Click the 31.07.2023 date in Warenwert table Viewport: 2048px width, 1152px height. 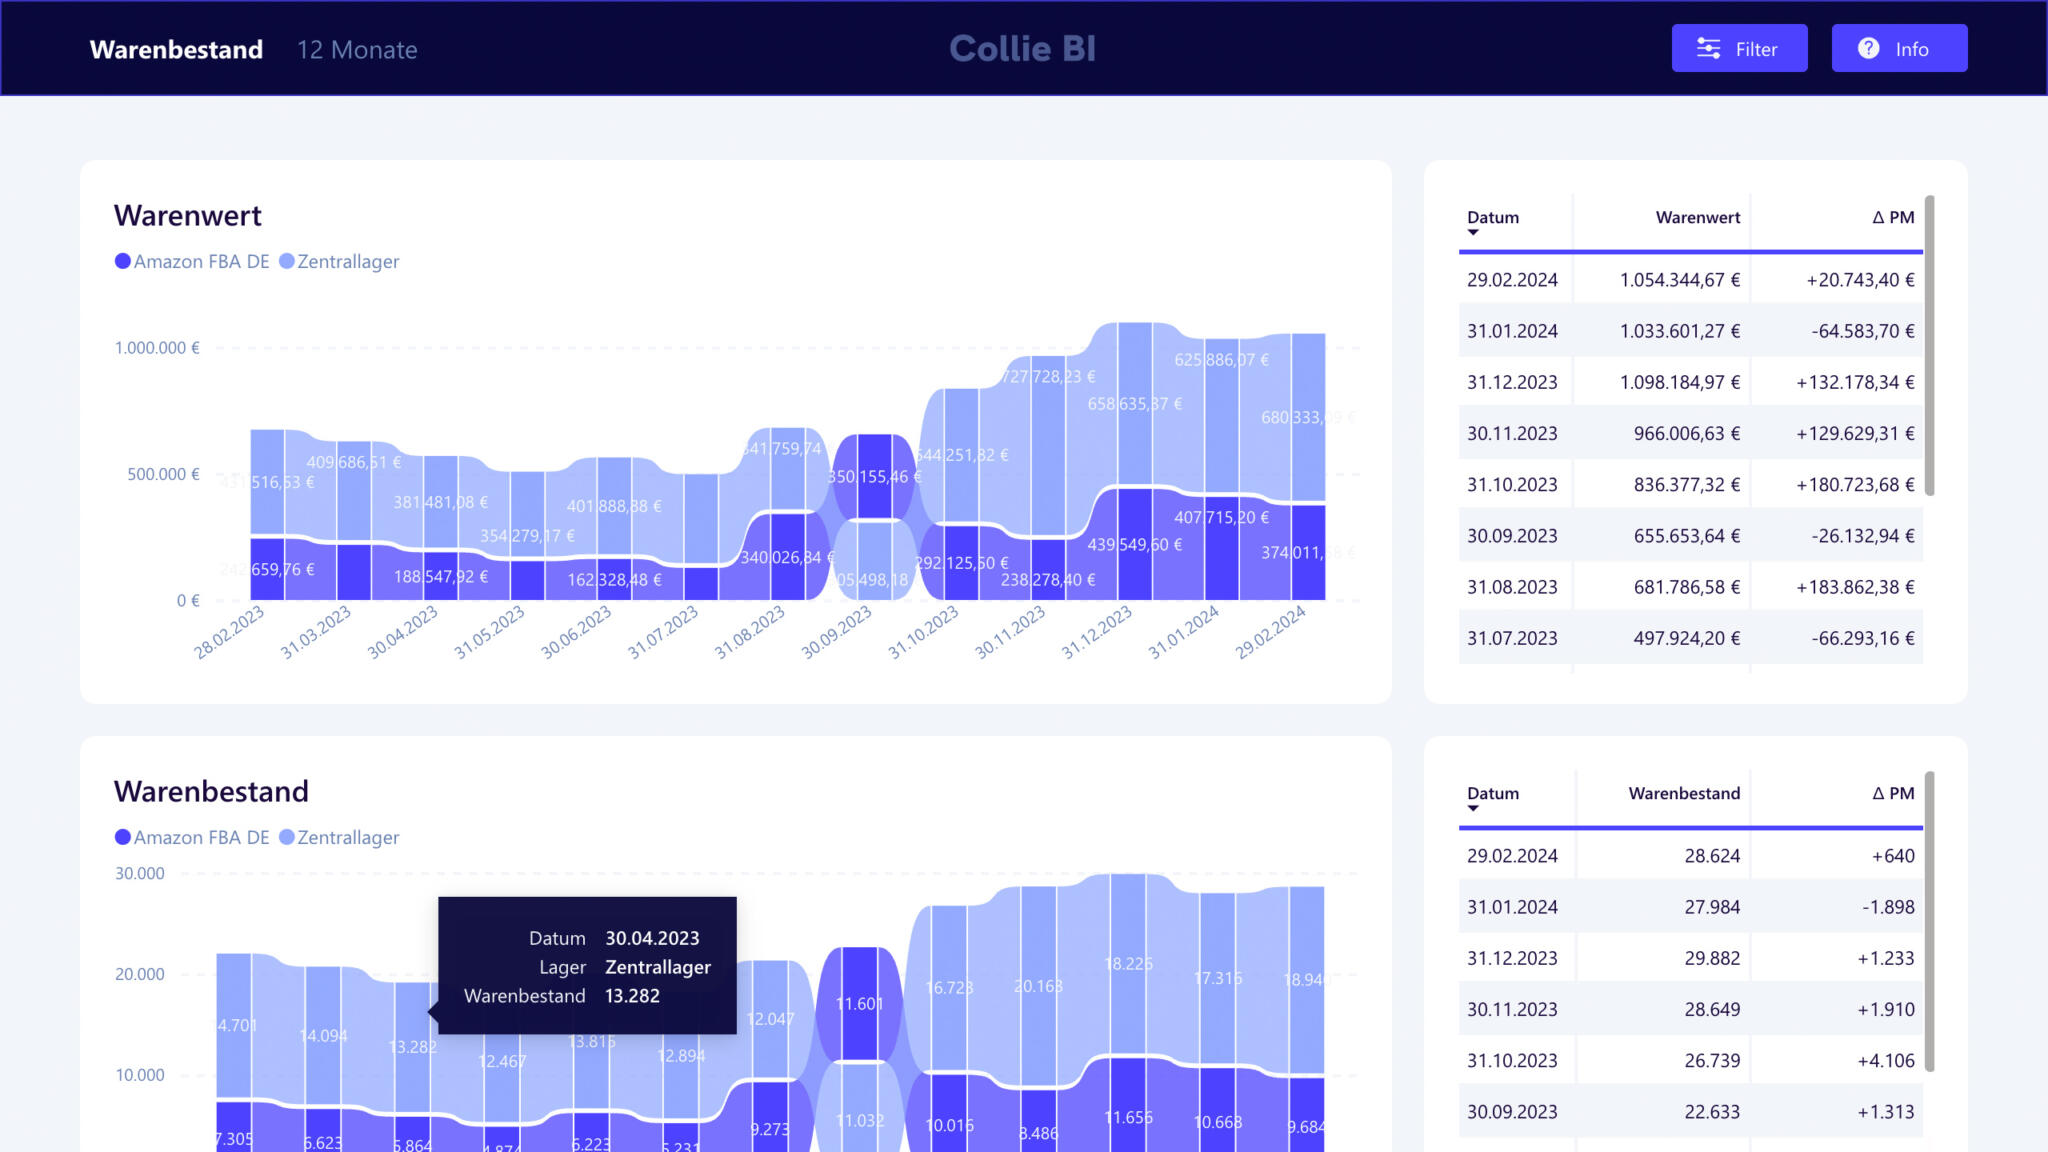click(1512, 638)
